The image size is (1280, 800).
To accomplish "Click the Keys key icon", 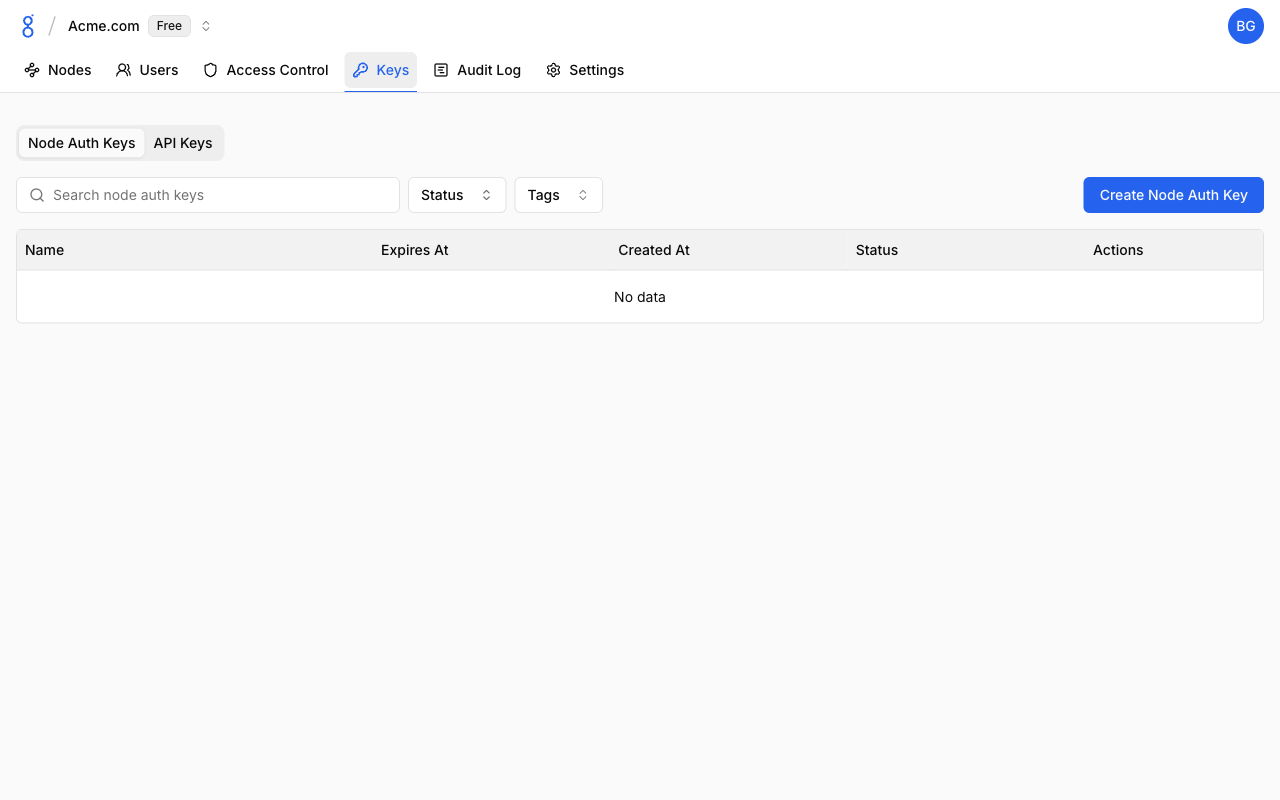I will [361, 70].
